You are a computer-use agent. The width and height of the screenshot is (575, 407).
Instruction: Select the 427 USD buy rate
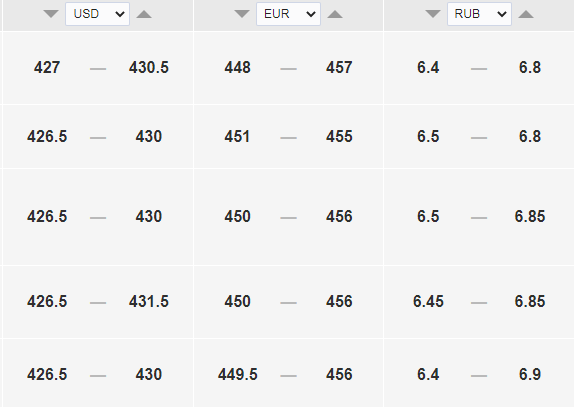pos(47,67)
